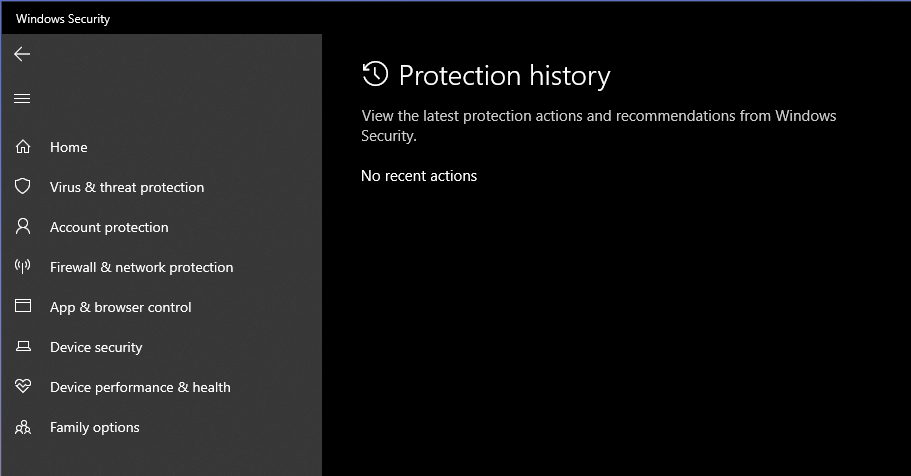This screenshot has height=476, width=911.
Task: Open Device performance & health label
Action: click(140, 387)
